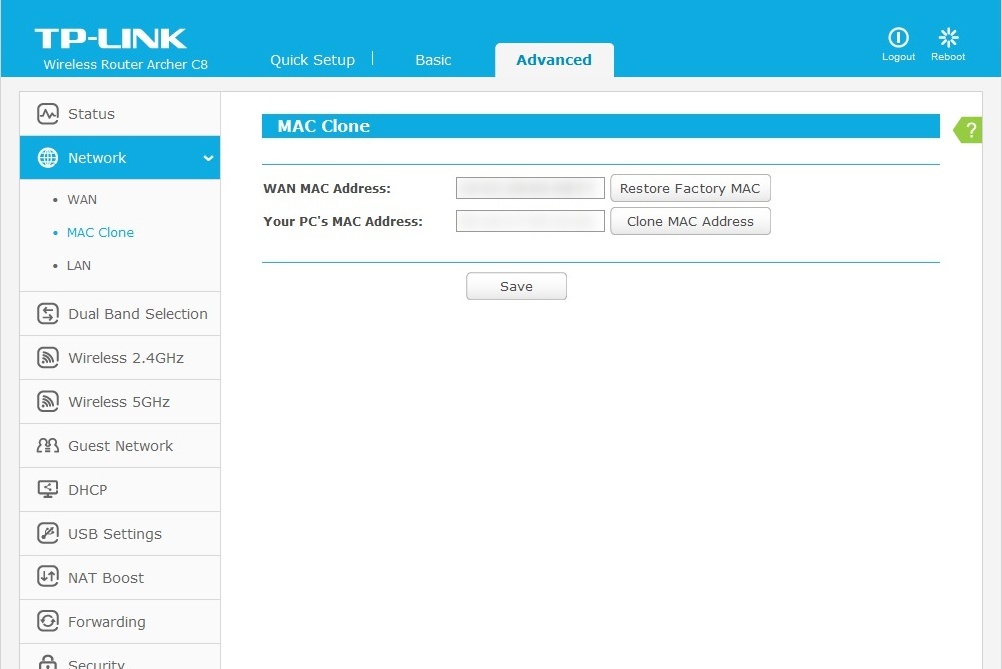Screen dimensions: 1002x669
Task: Click the Restore Factory MAC button
Action: coord(690,188)
